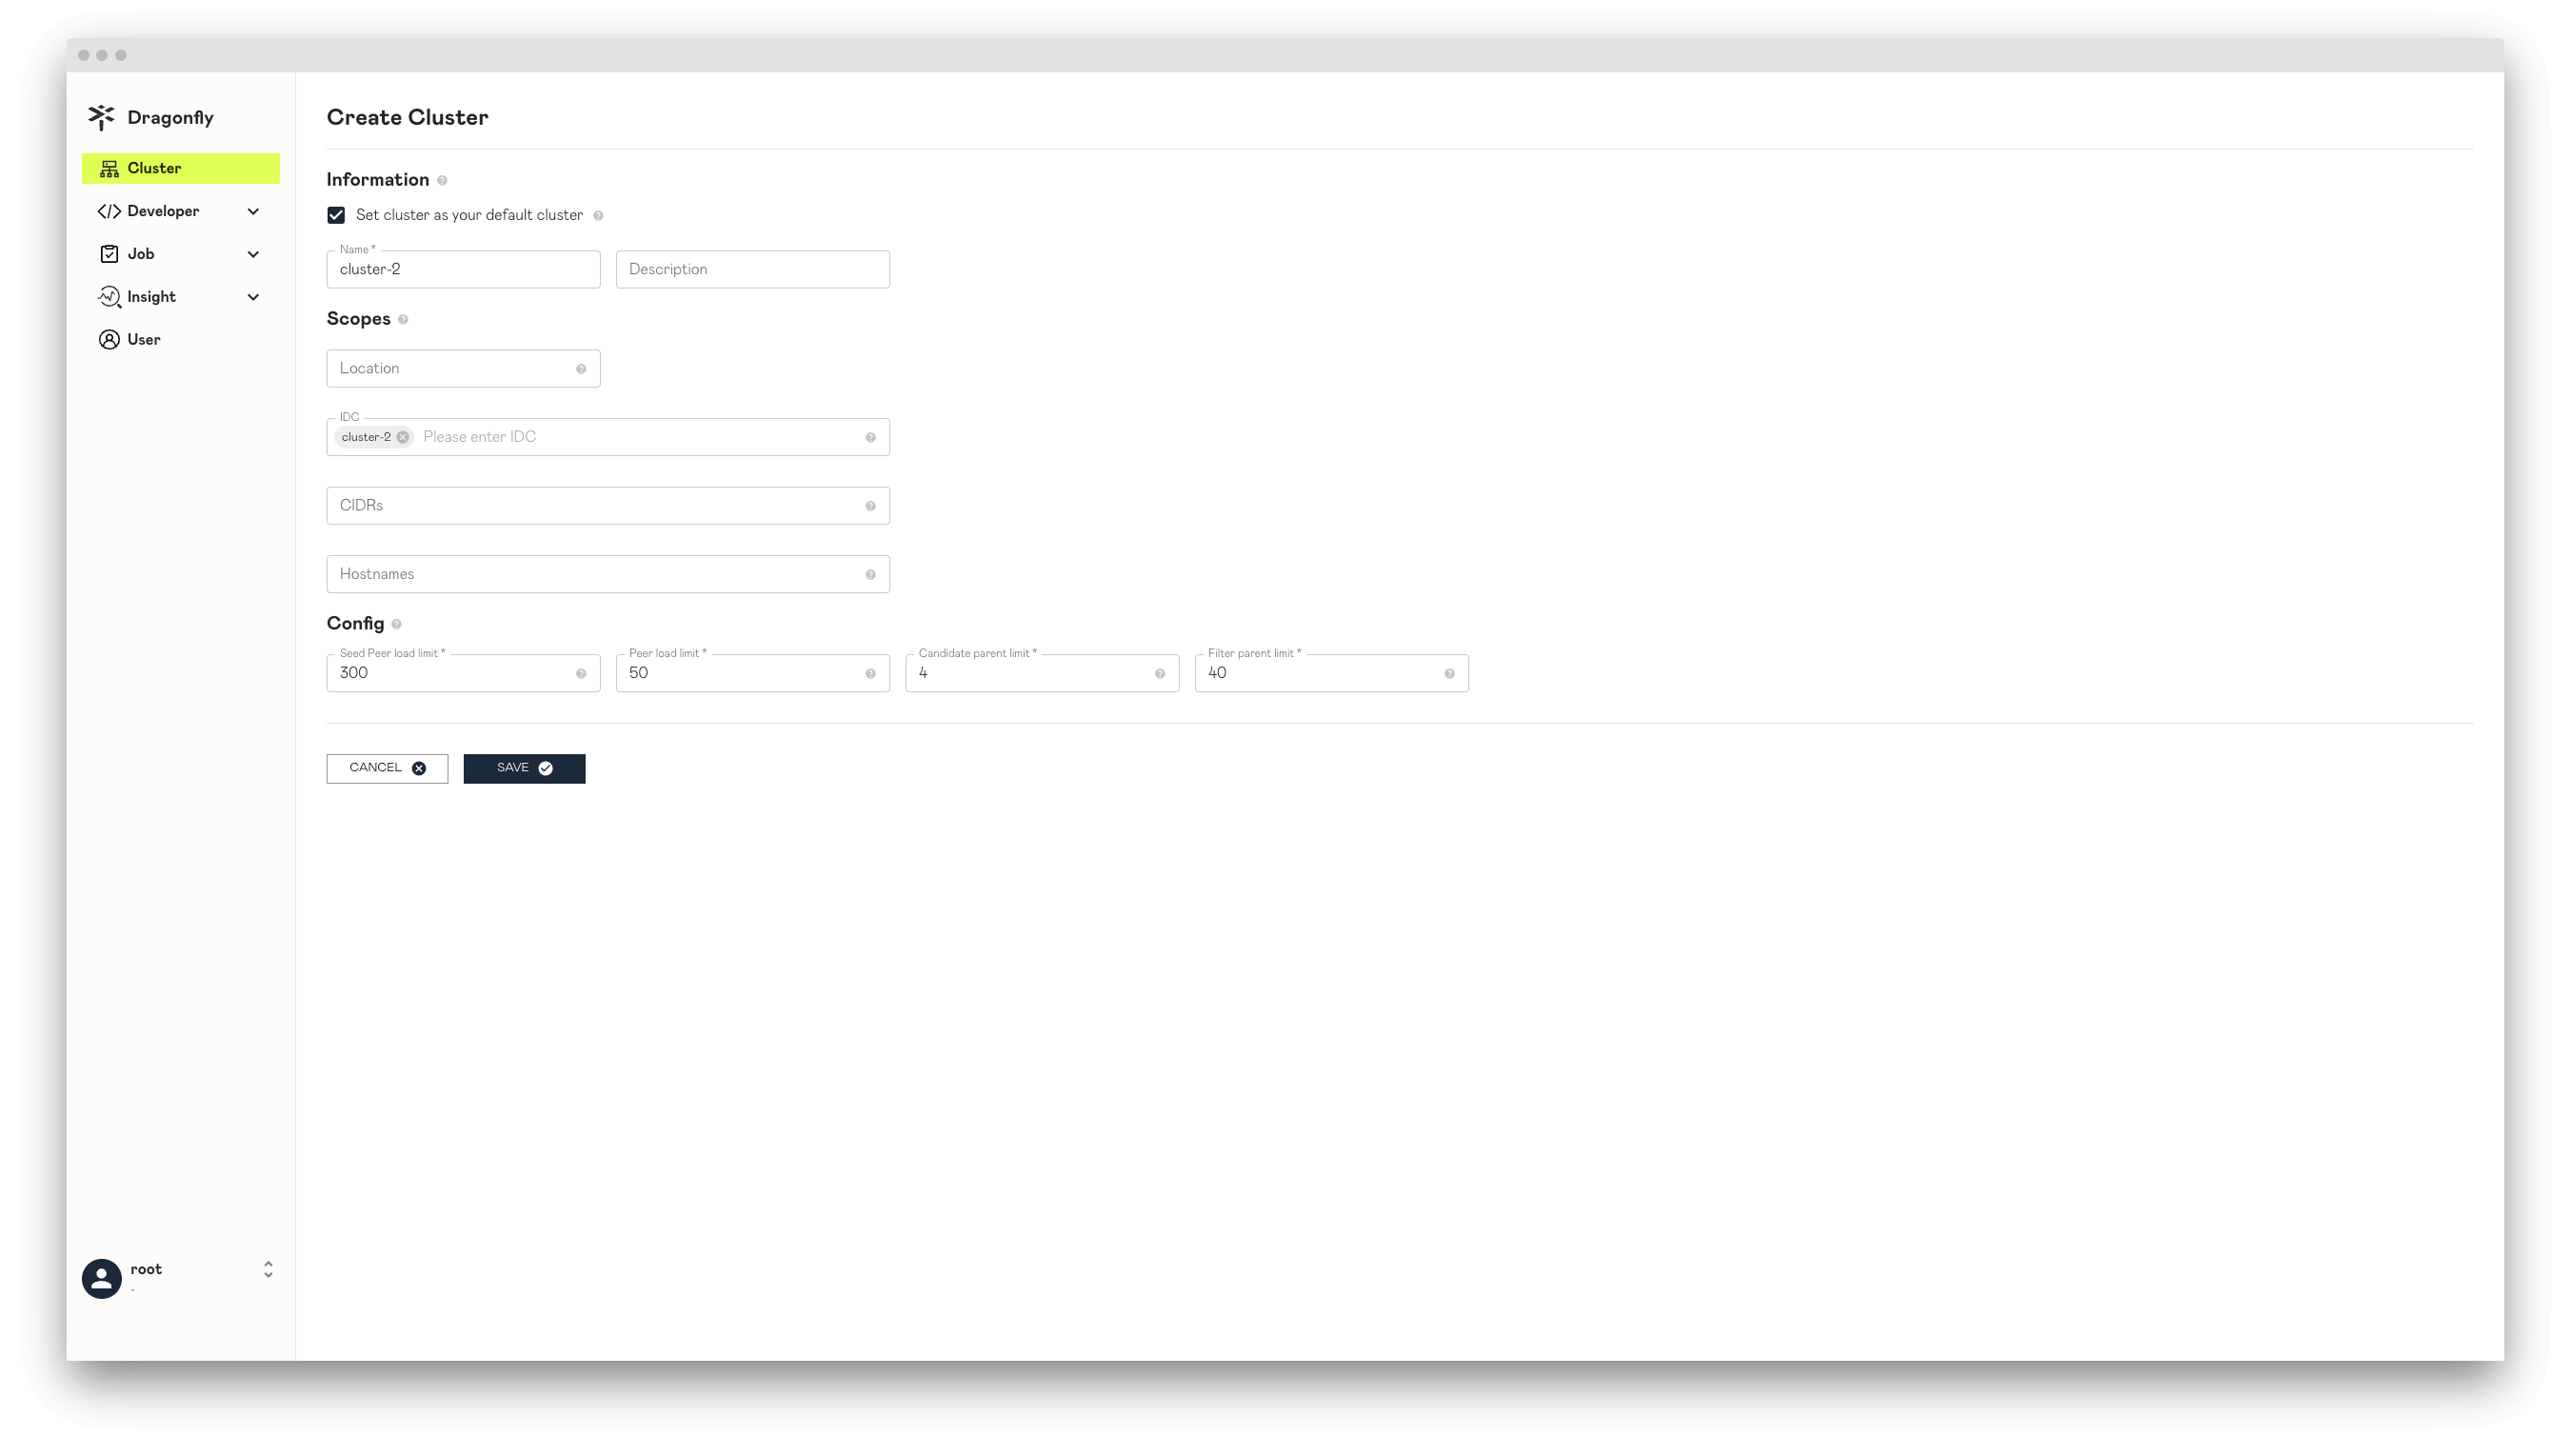Viewport: 2571px width, 1456px height.
Task: Click the info icon next to Information
Action: point(443,180)
